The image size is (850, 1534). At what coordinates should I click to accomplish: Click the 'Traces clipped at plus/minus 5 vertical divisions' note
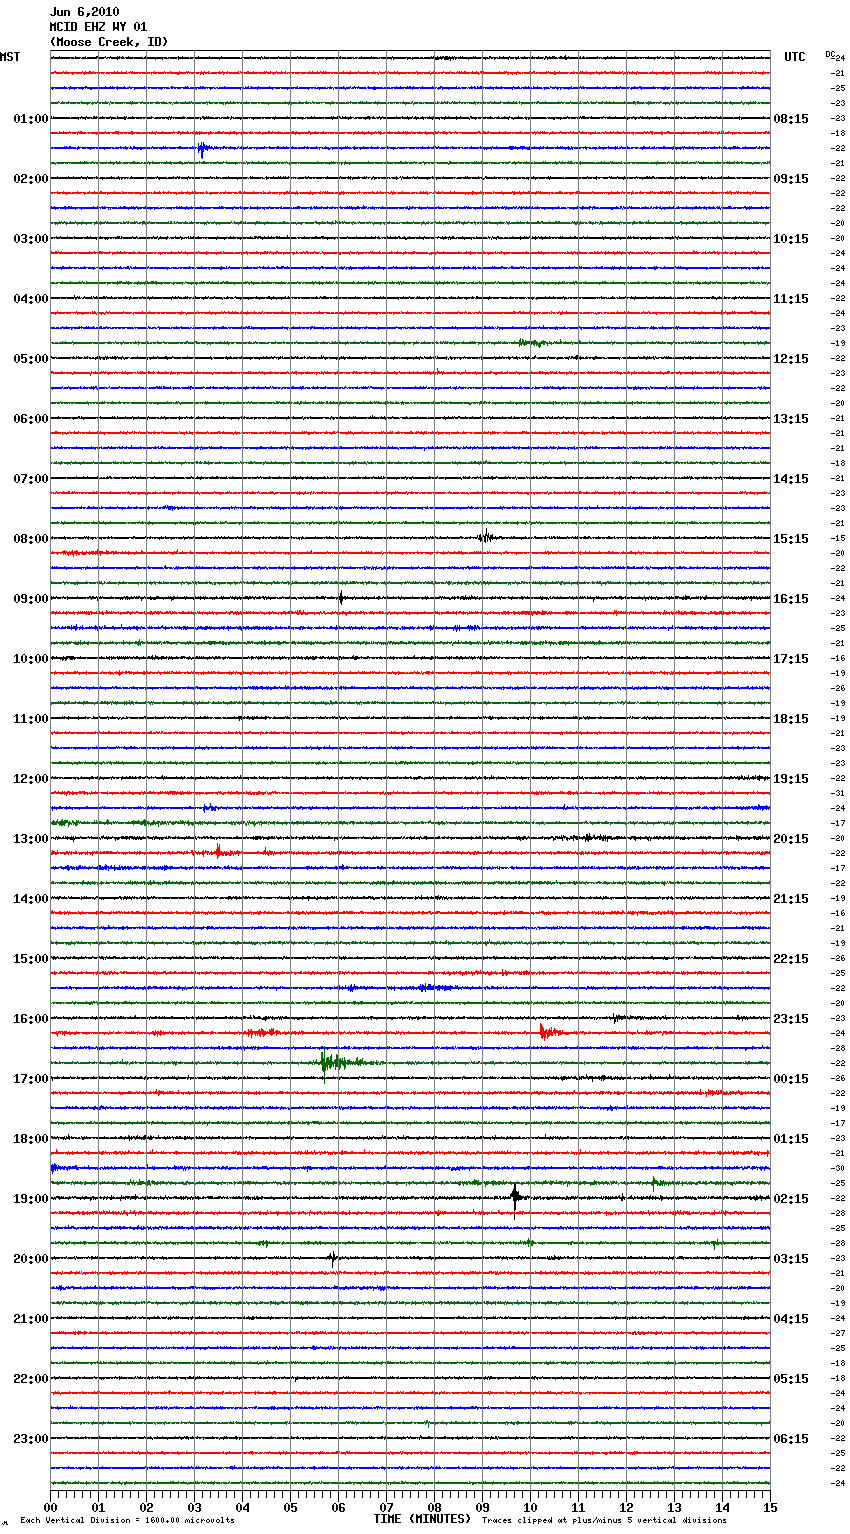click(605, 1521)
